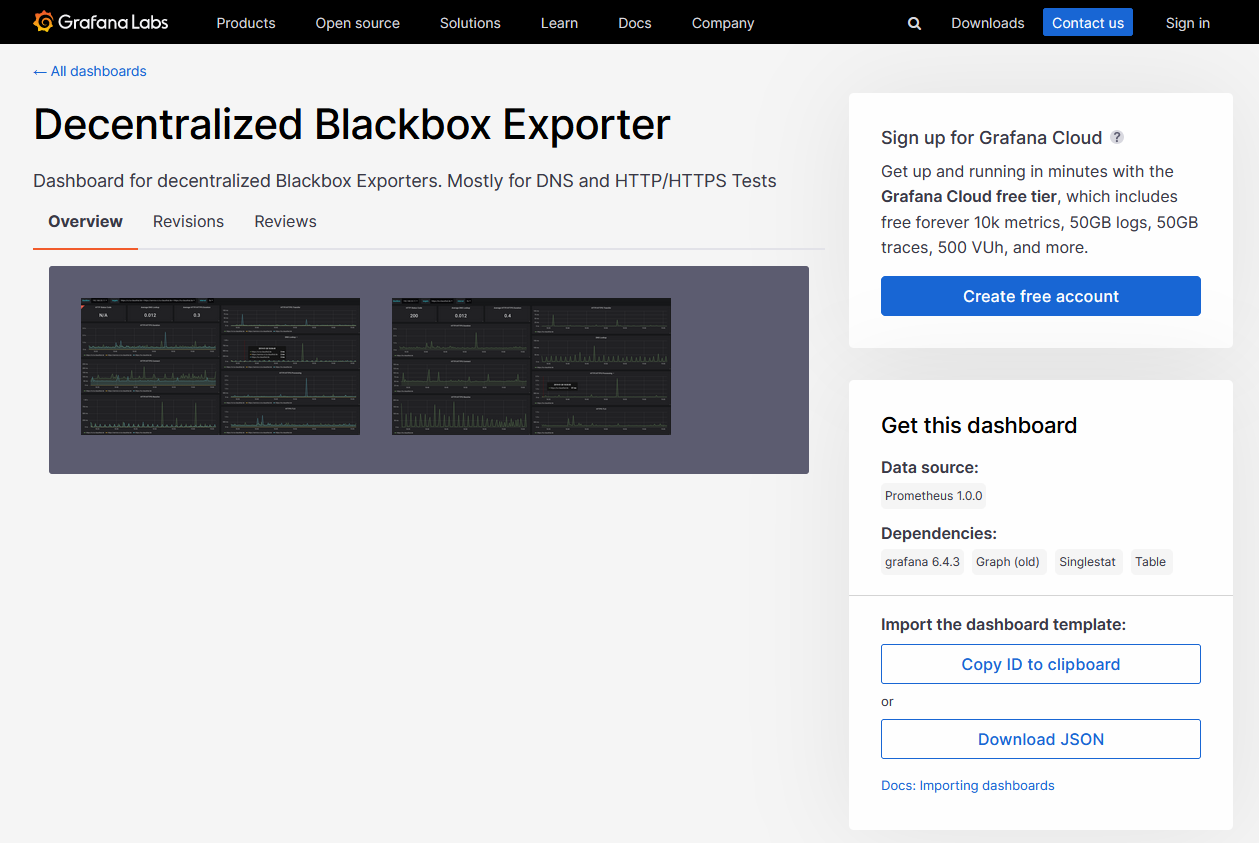Image resolution: width=1259 pixels, height=843 pixels.
Task: Open the Docs menu
Action: 635,23
